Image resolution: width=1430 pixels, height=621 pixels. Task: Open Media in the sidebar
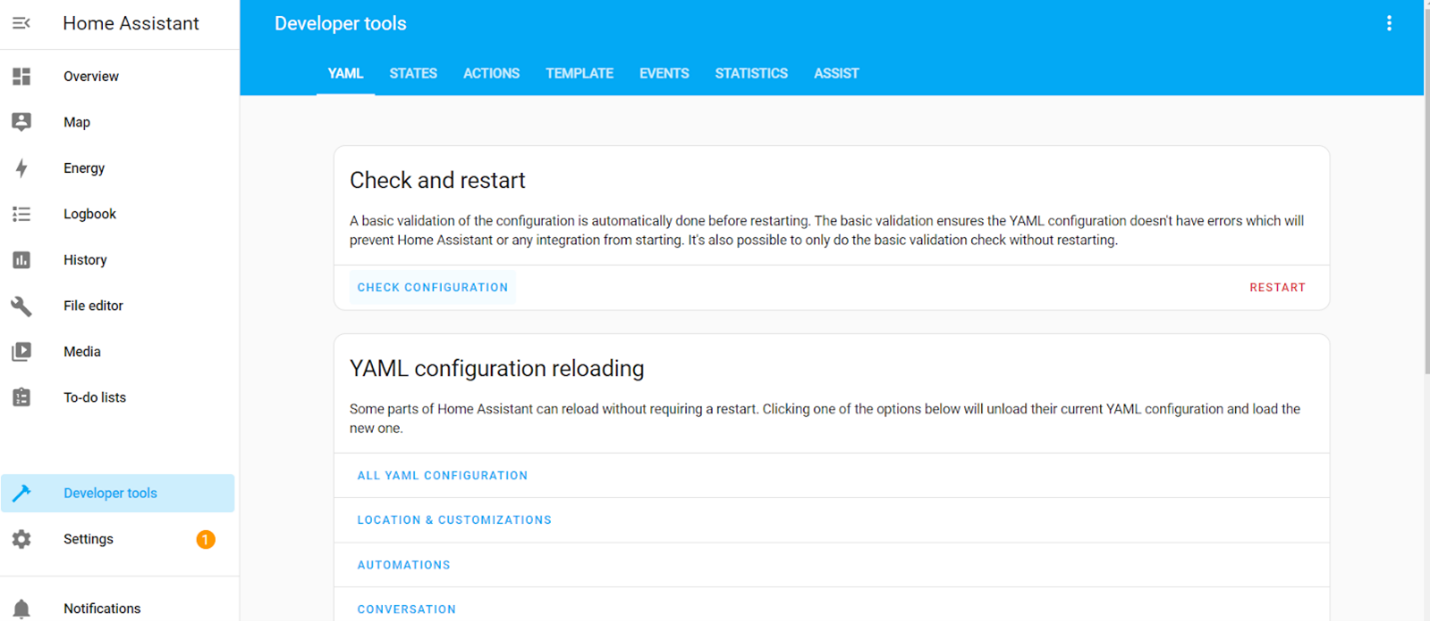(118, 352)
